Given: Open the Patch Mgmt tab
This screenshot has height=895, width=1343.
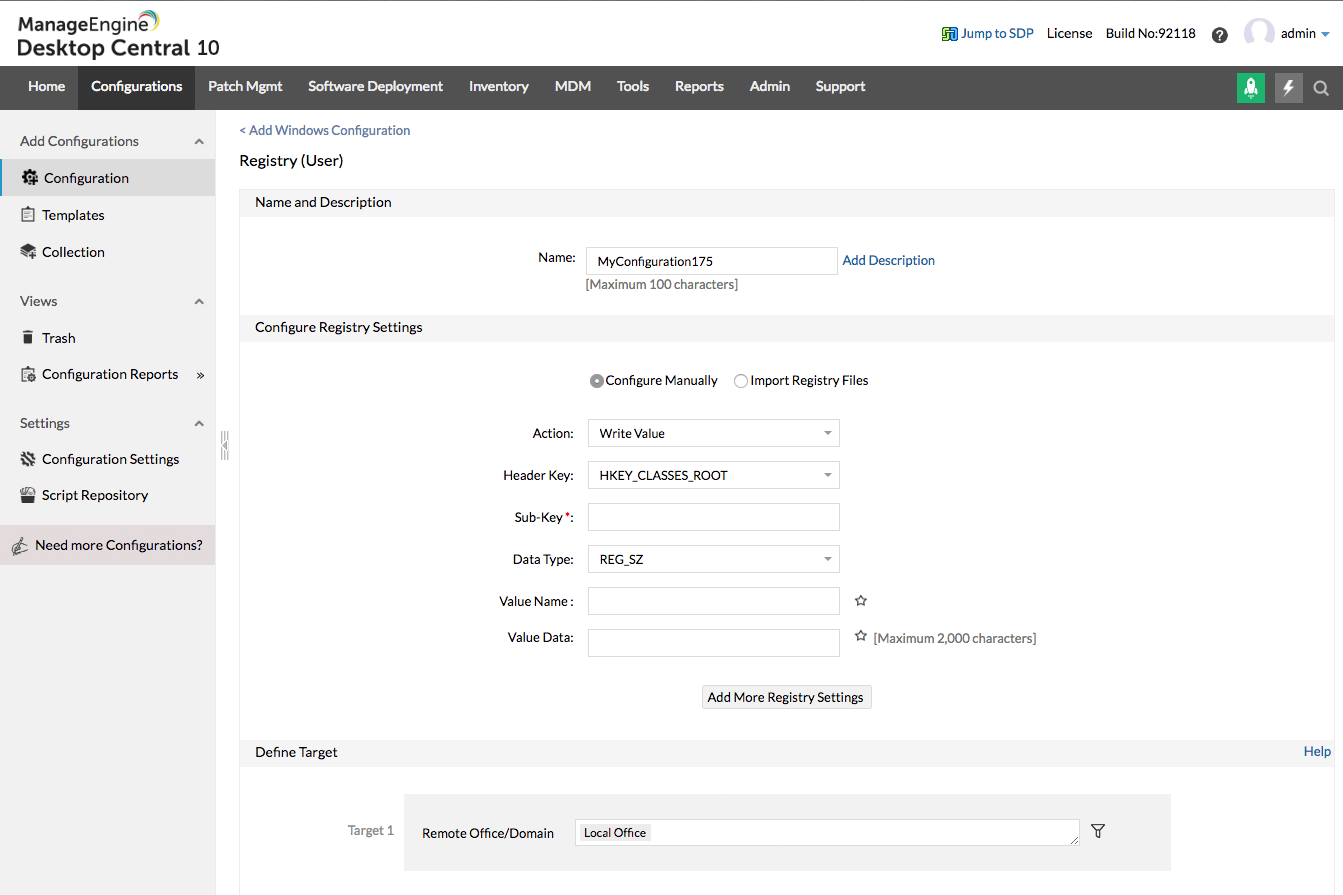Looking at the screenshot, I should (x=245, y=87).
